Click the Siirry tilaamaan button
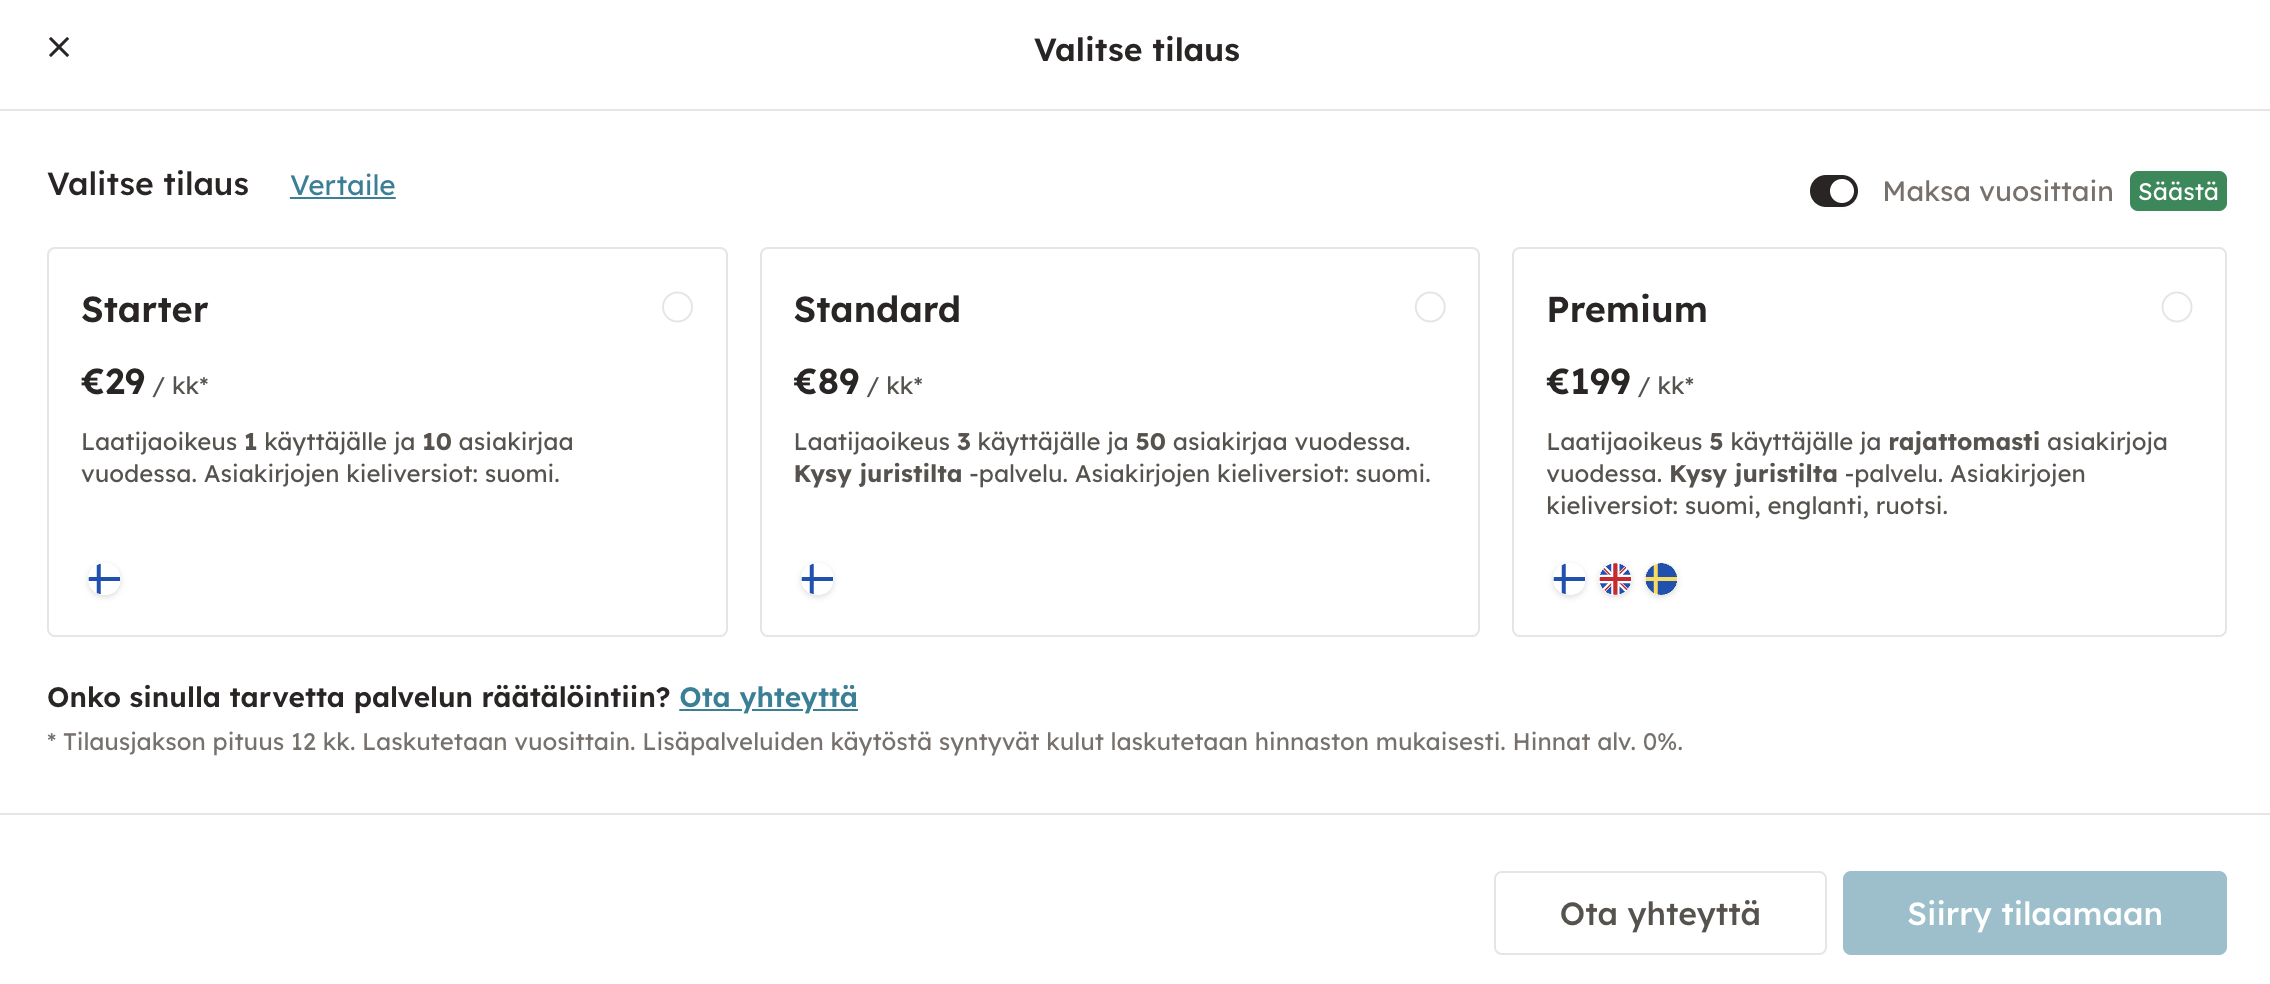This screenshot has width=2270, height=984. pyautogui.click(x=2034, y=913)
